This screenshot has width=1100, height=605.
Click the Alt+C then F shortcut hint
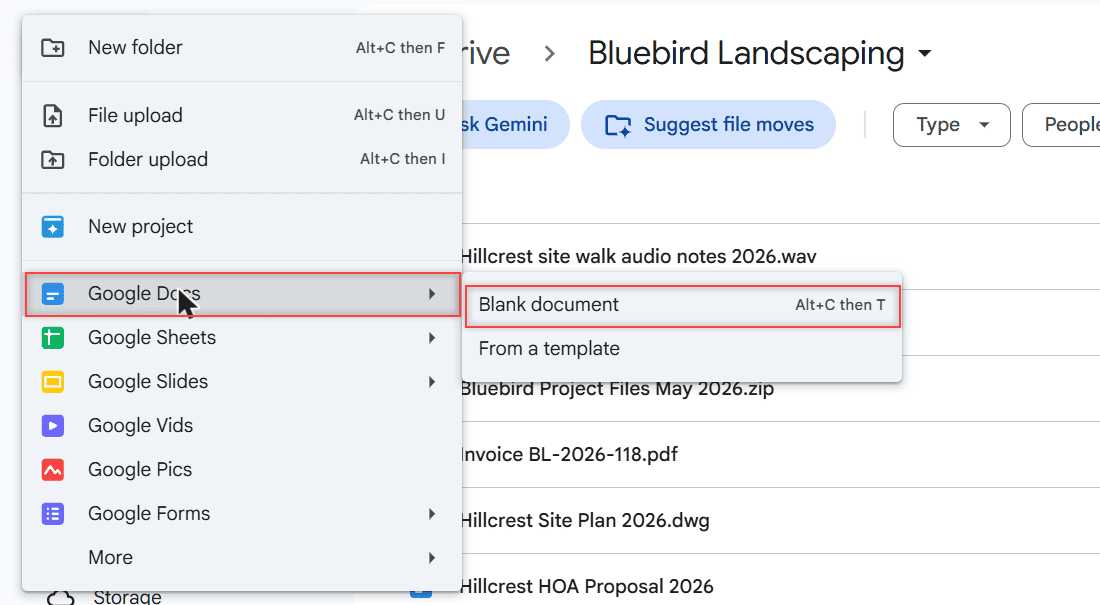pyautogui.click(x=401, y=48)
